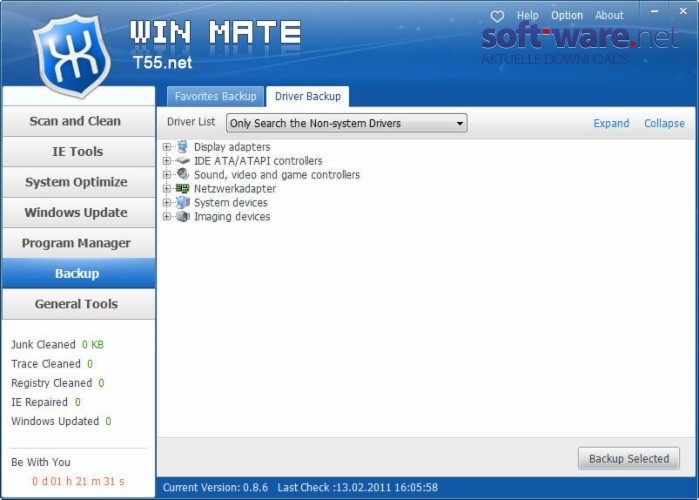Click the Expand link
The width and height of the screenshot is (699, 500).
(x=611, y=123)
